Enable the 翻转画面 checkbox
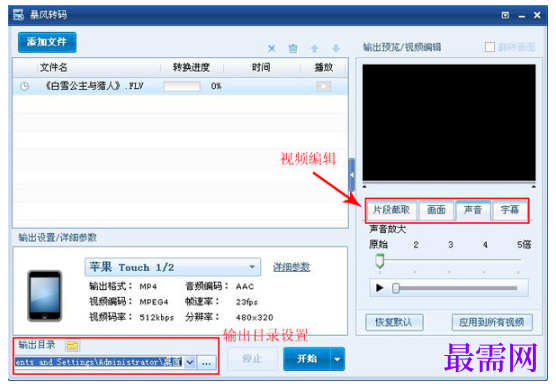Viewport: 556px width, 389px height. [x=490, y=47]
